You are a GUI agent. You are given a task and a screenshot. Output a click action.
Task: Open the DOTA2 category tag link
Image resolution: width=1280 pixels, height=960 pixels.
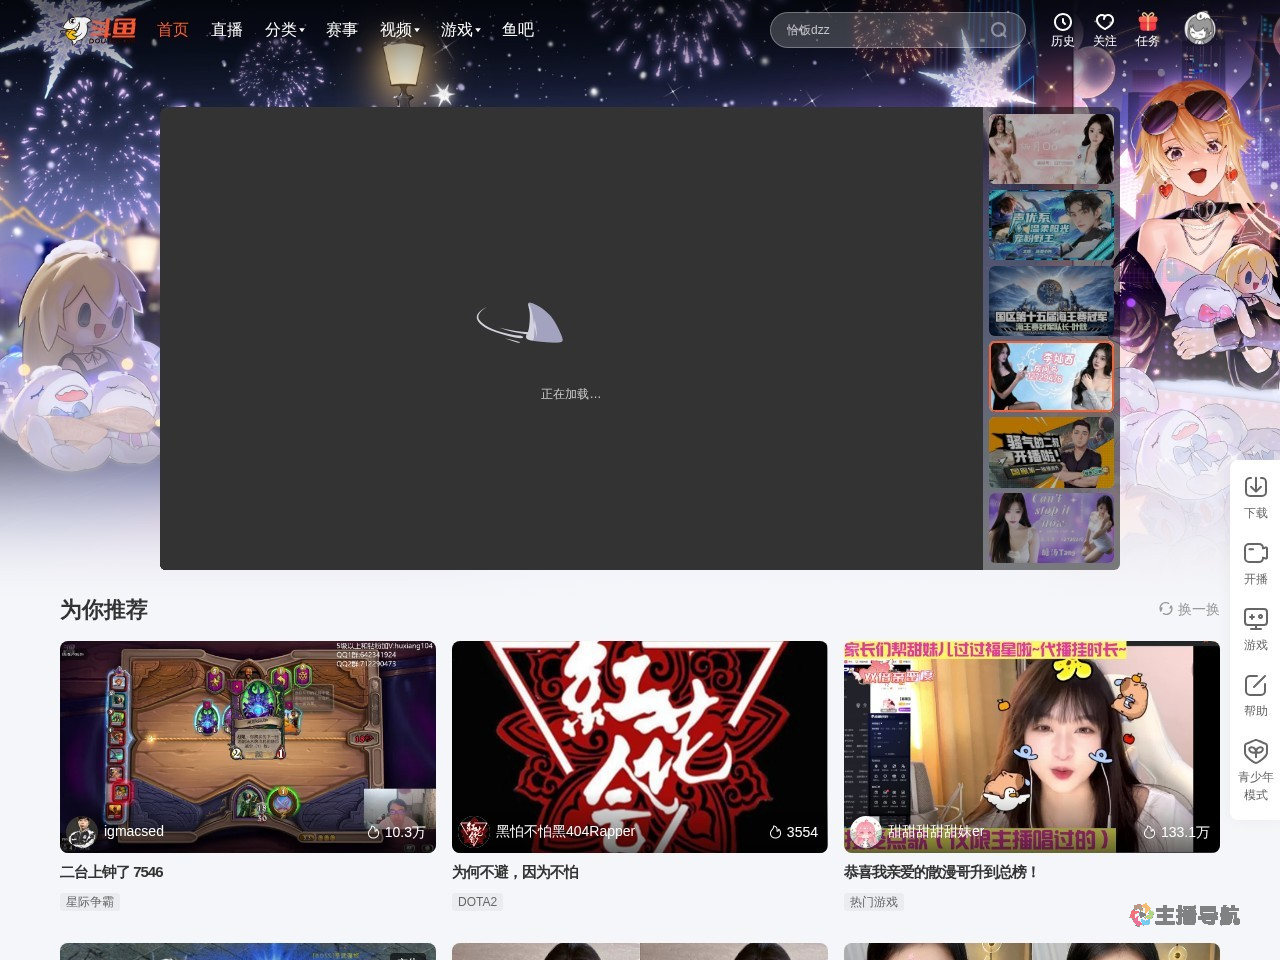pos(477,901)
